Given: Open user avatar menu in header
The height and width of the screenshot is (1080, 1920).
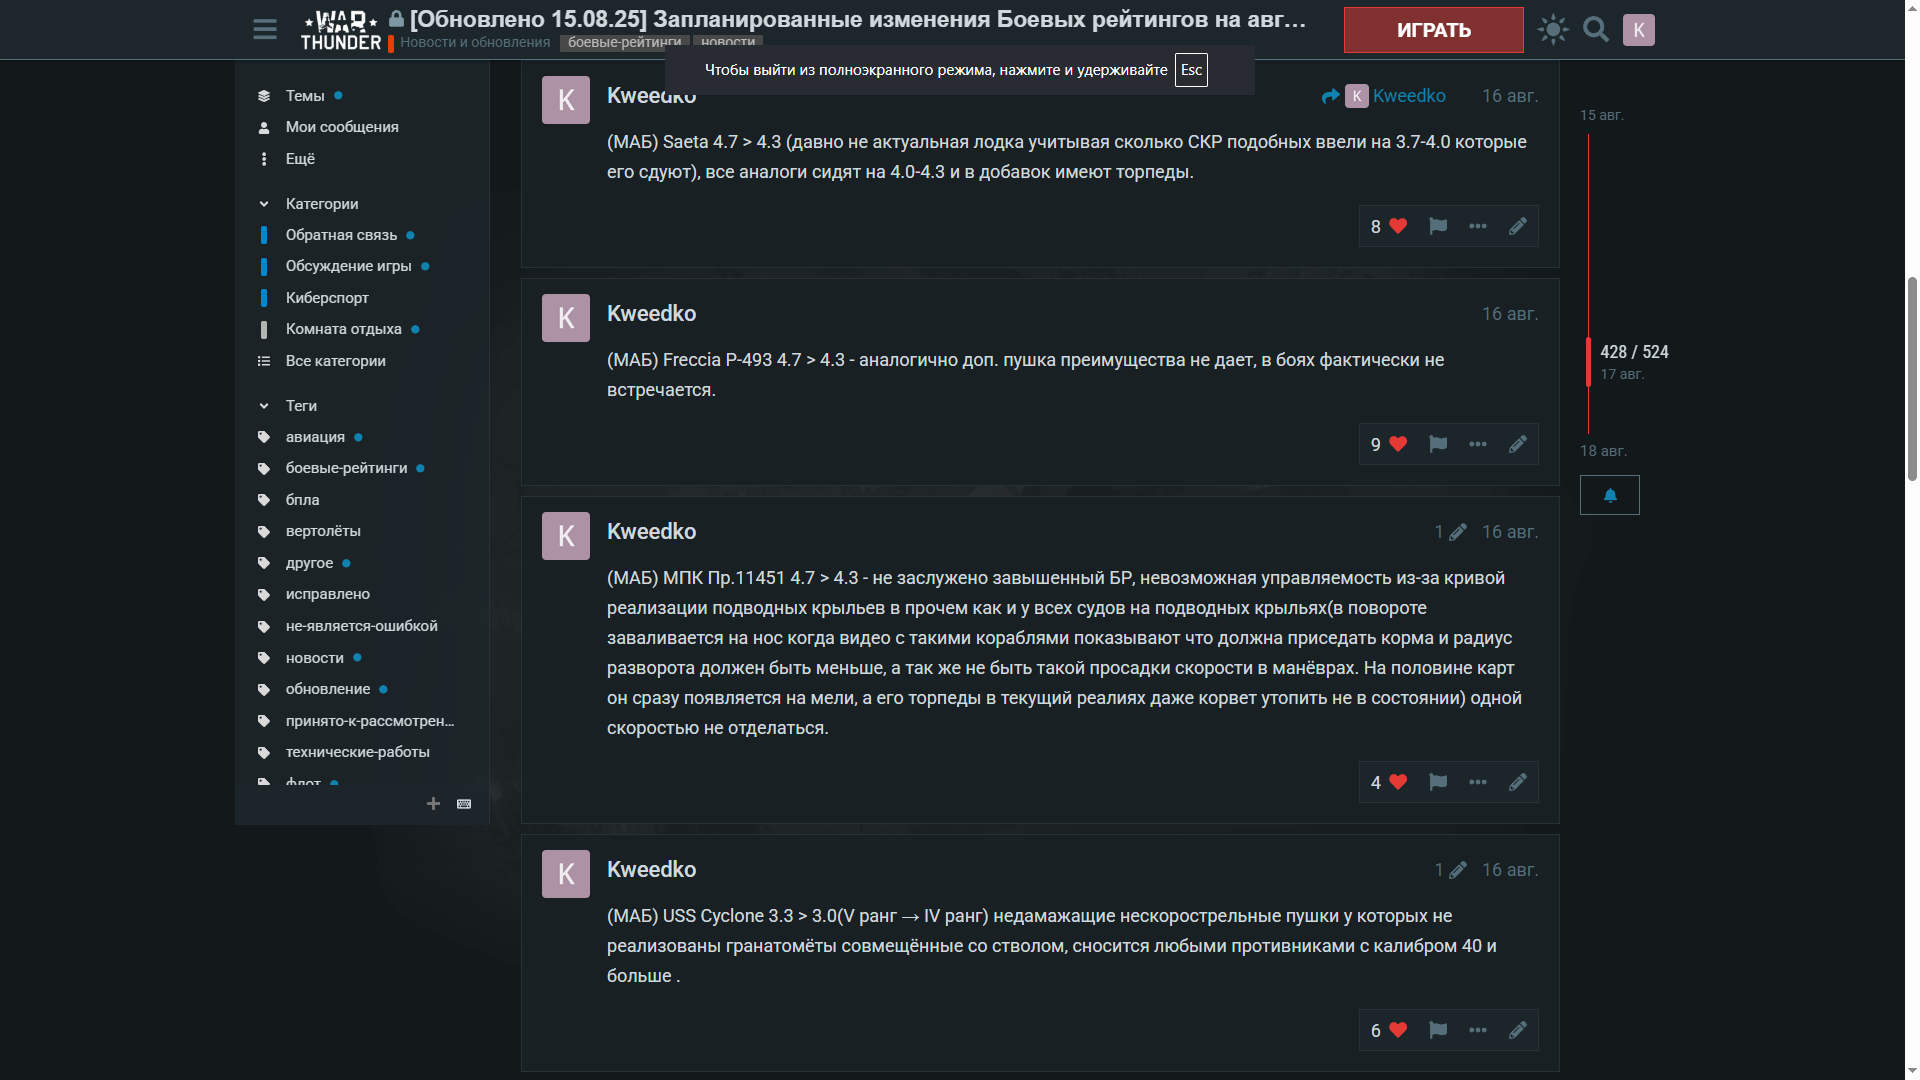Looking at the screenshot, I should coord(1638,30).
